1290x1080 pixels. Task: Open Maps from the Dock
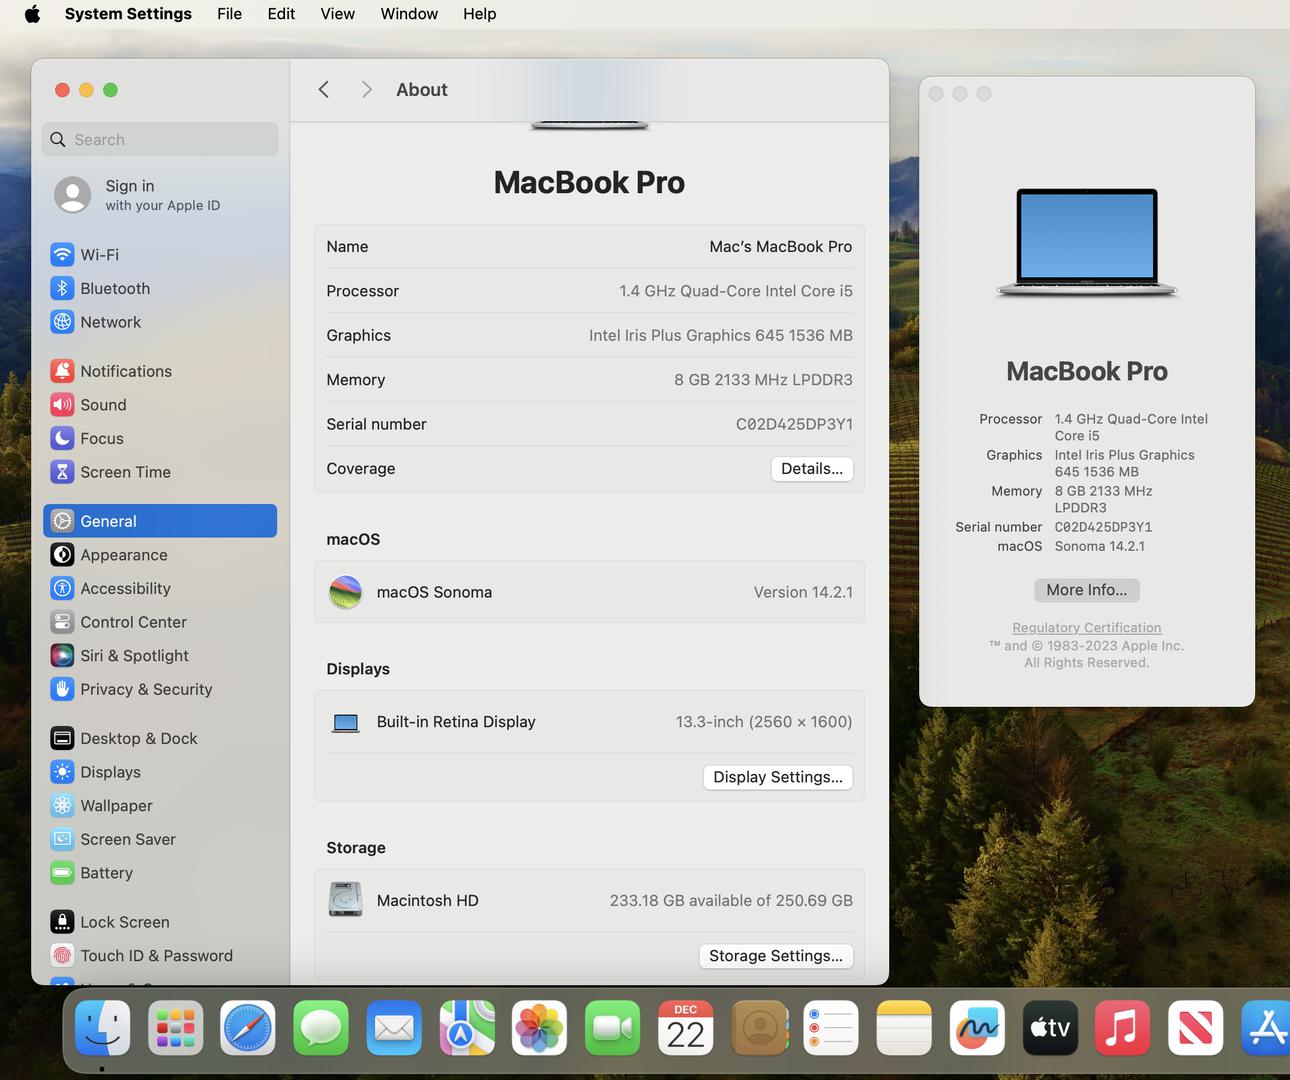467,1028
